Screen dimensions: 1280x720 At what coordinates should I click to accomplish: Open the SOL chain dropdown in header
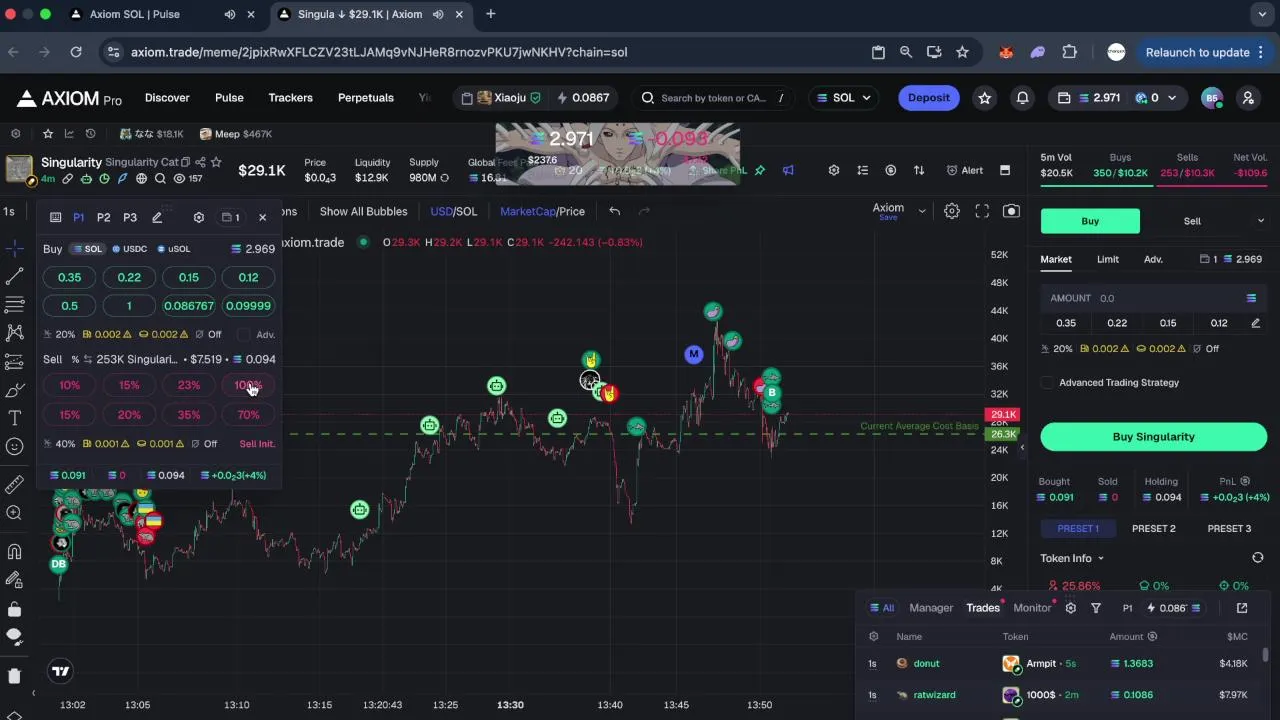844,98
